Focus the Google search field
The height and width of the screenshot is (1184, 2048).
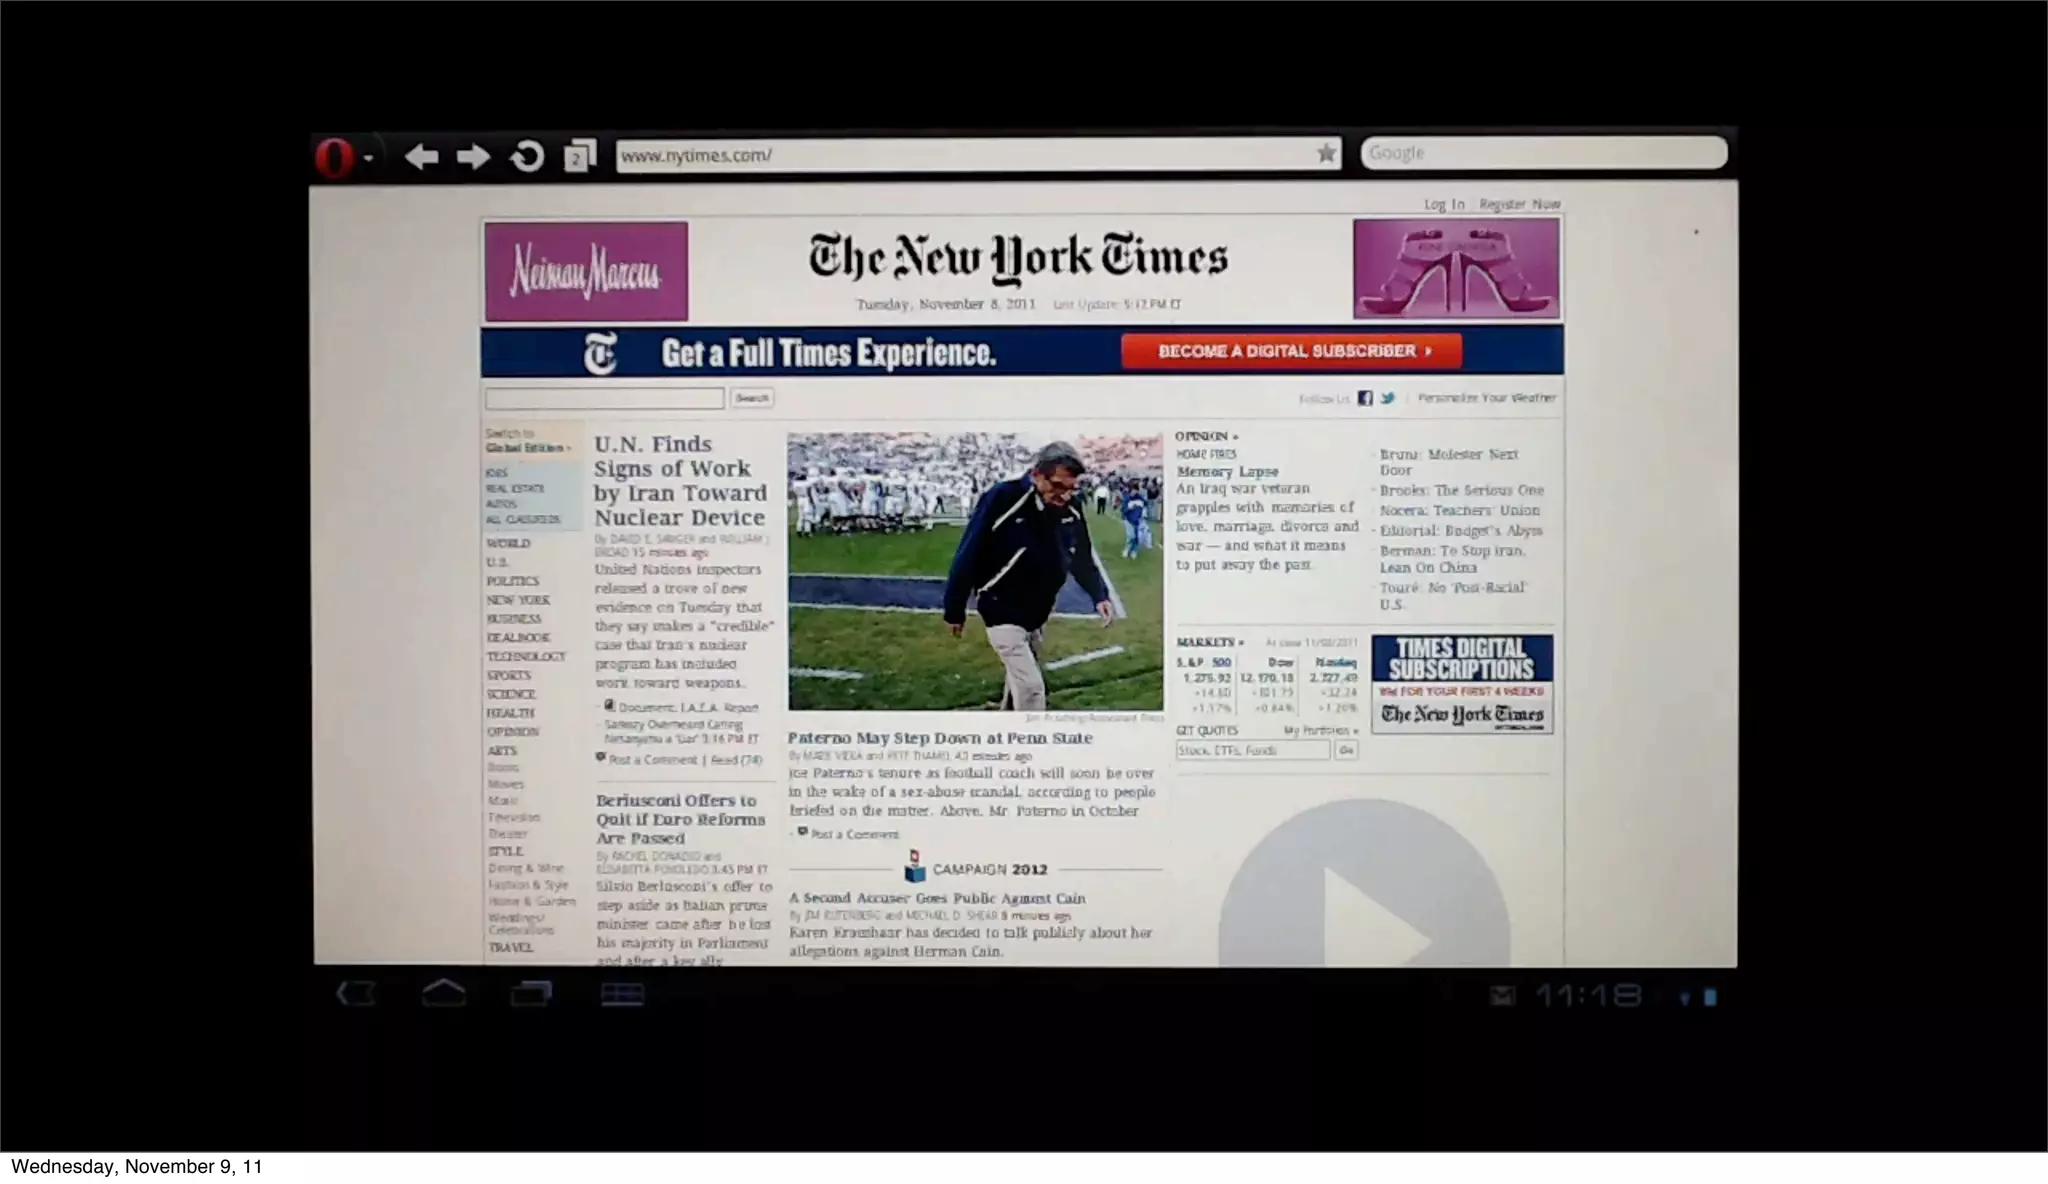pos(1543,153)
